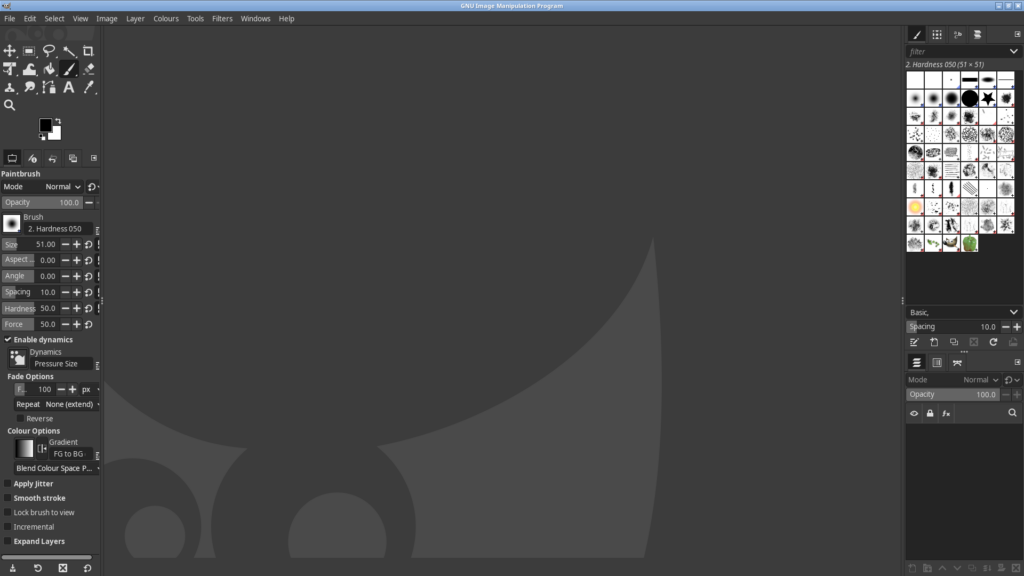Delete tool preset at panel bottom
Screen dimensions: 1024x576
(63, 568)
